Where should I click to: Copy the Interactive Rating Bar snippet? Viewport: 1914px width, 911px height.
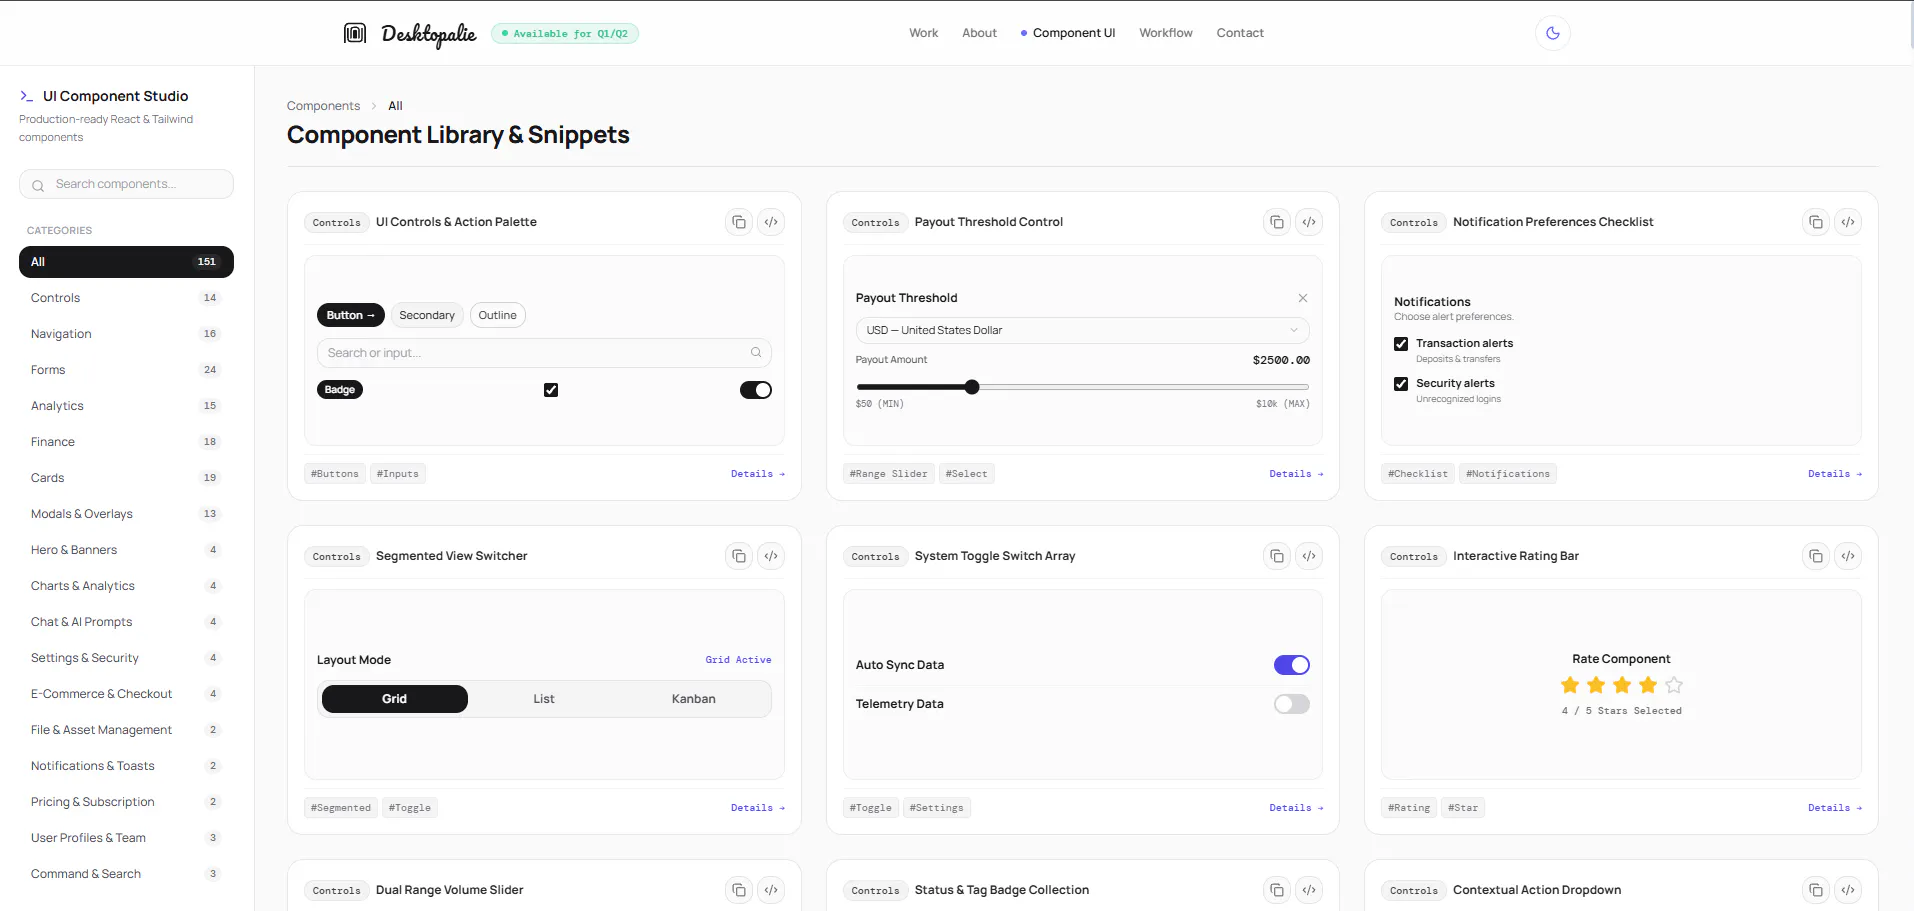coord(1816,556)
